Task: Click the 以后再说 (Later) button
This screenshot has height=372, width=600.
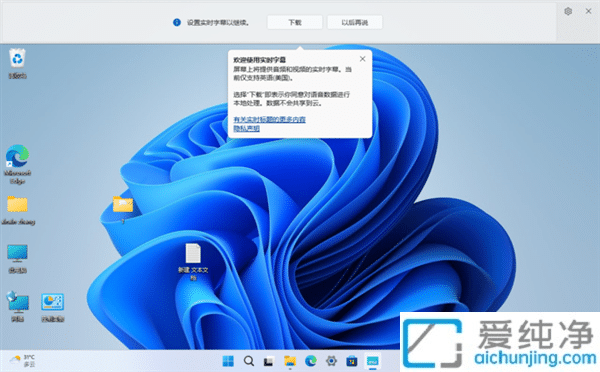Action: 355,23
